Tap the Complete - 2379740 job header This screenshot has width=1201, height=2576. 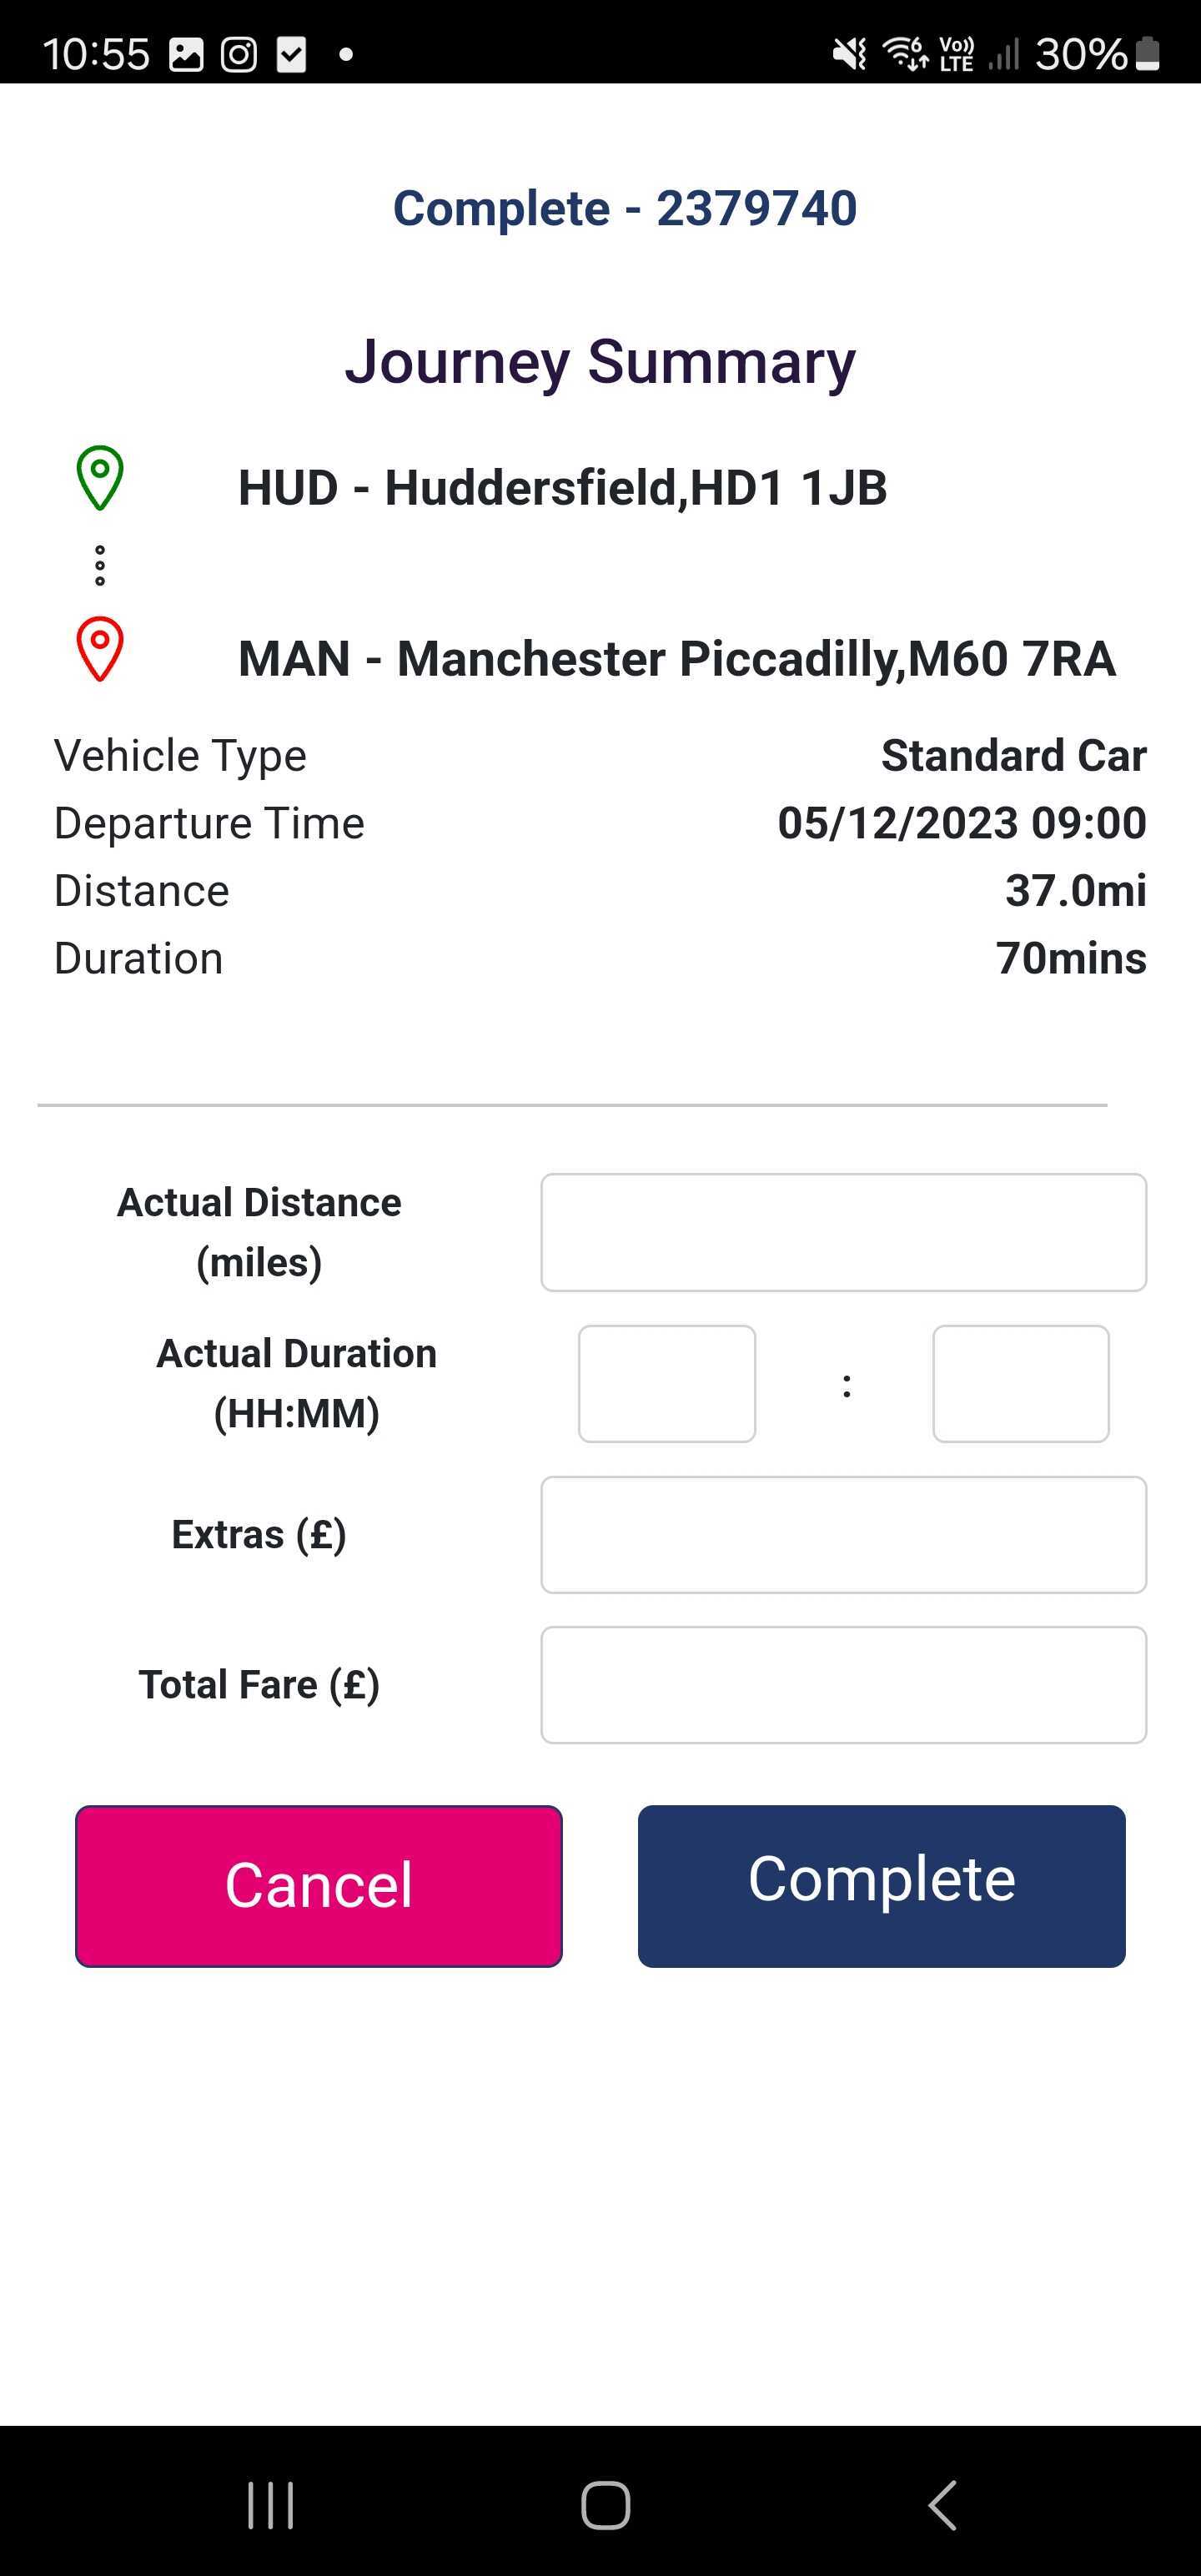tap(625, 208)
